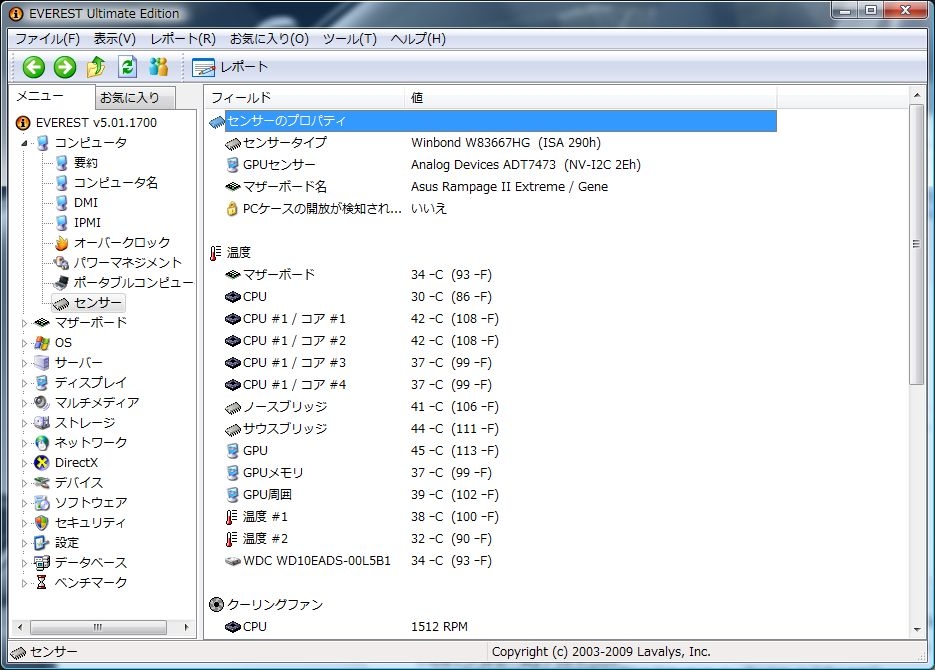
Task: Click the ソフトウェア icon in tree
Action: [x=41, y=502]
